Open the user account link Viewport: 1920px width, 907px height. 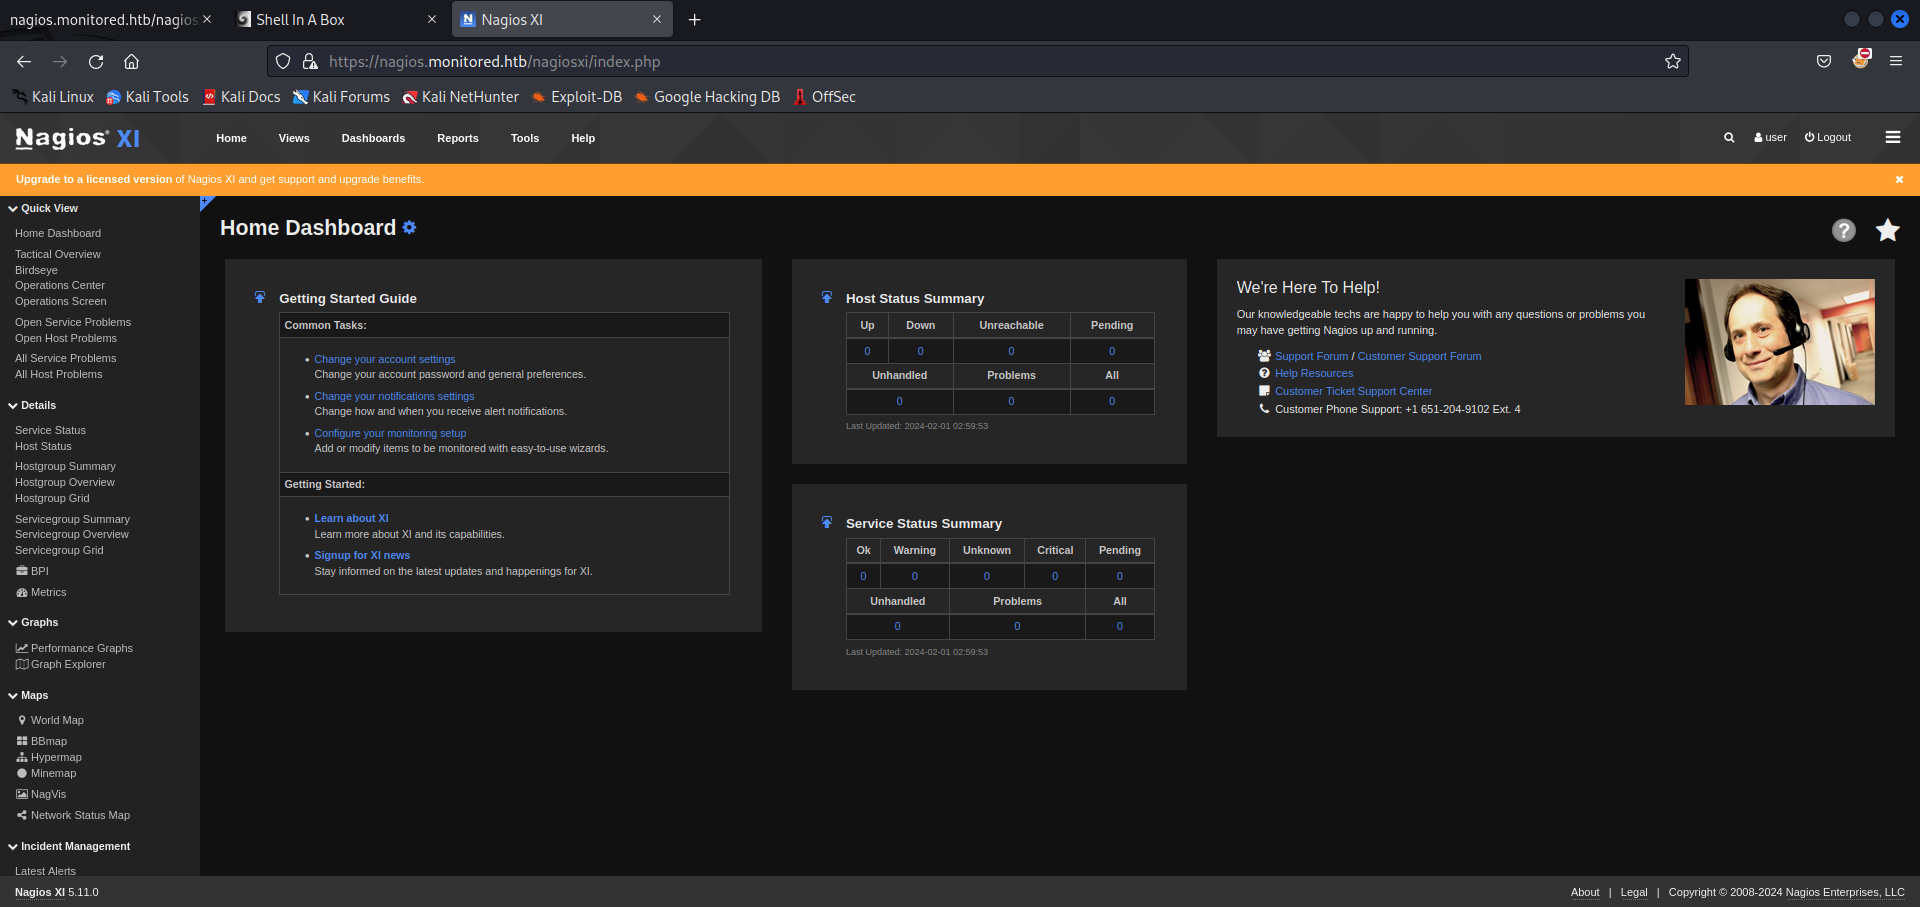(1770, 138)
